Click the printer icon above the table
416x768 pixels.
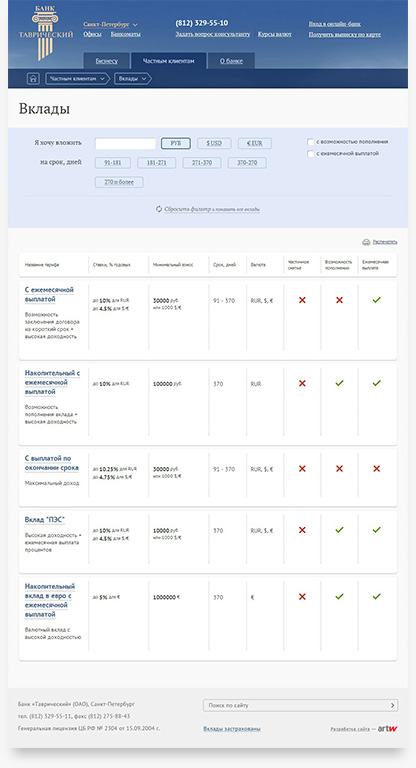(366, 242)
